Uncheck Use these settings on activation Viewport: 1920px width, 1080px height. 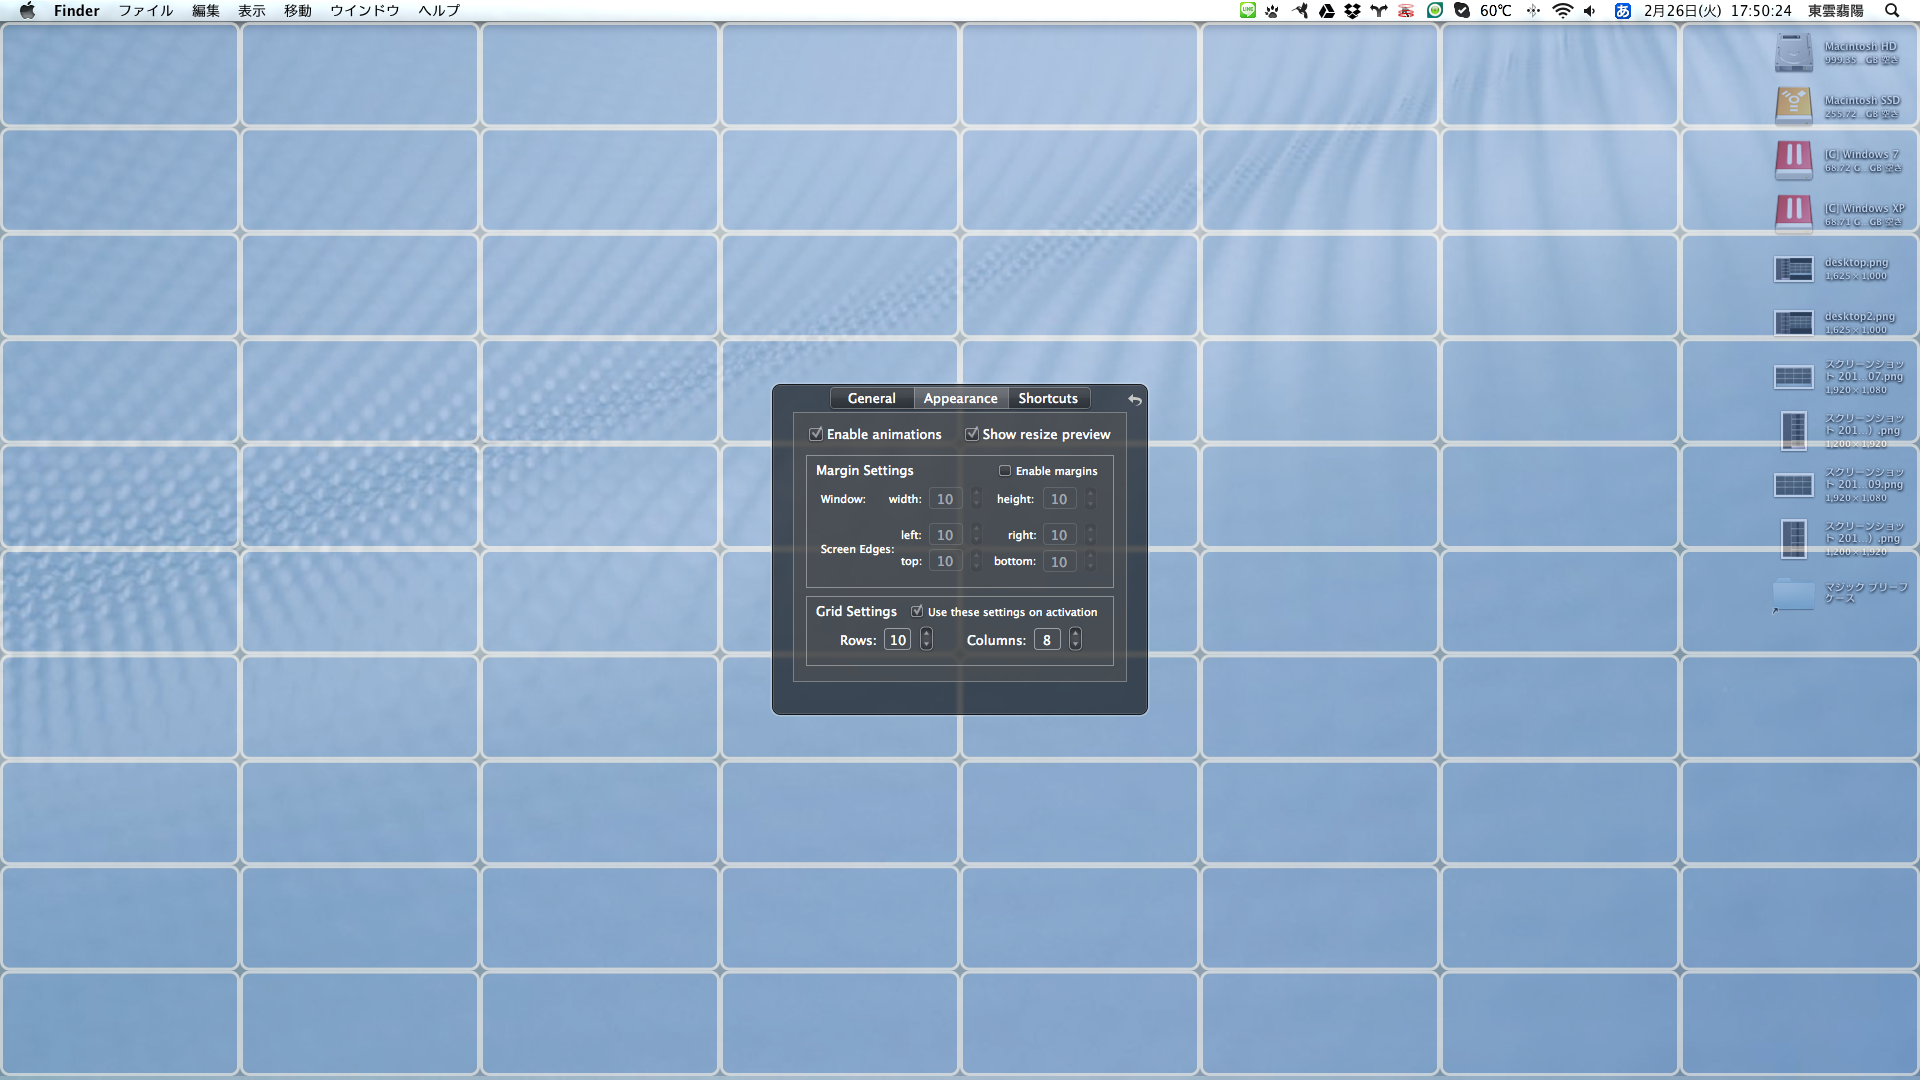(916, 612)
